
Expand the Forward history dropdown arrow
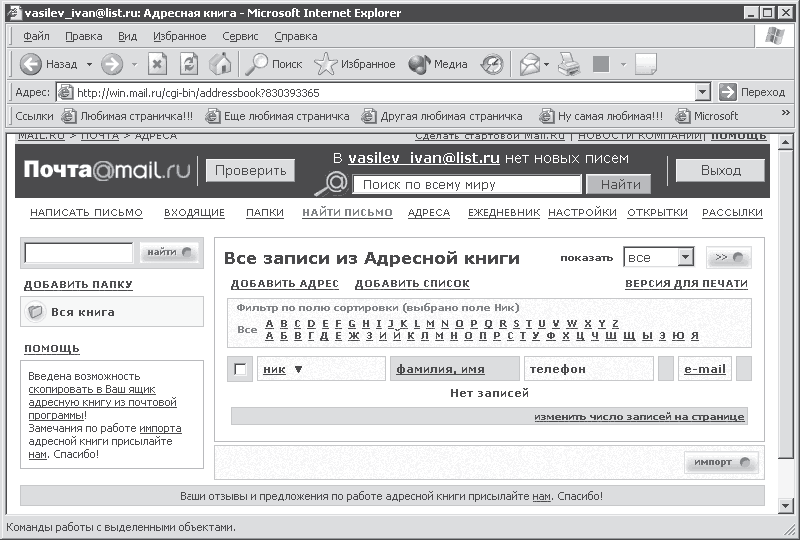(134, 65)
